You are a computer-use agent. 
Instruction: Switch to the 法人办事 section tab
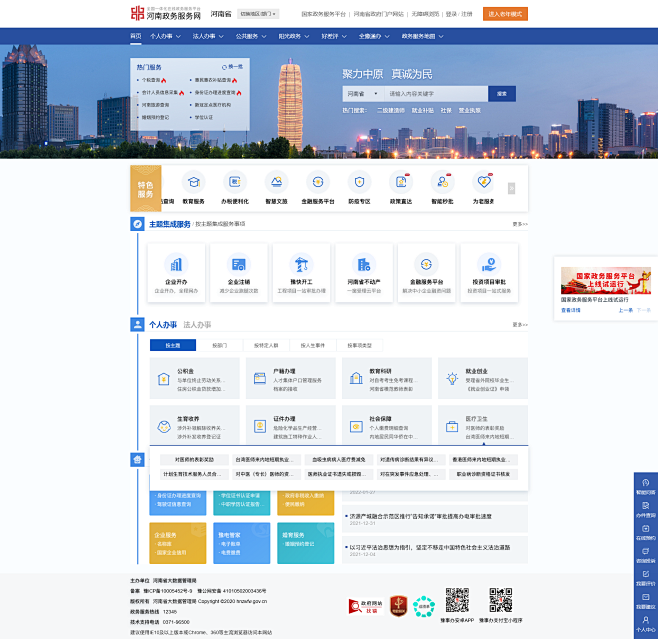tap(196, 325)
